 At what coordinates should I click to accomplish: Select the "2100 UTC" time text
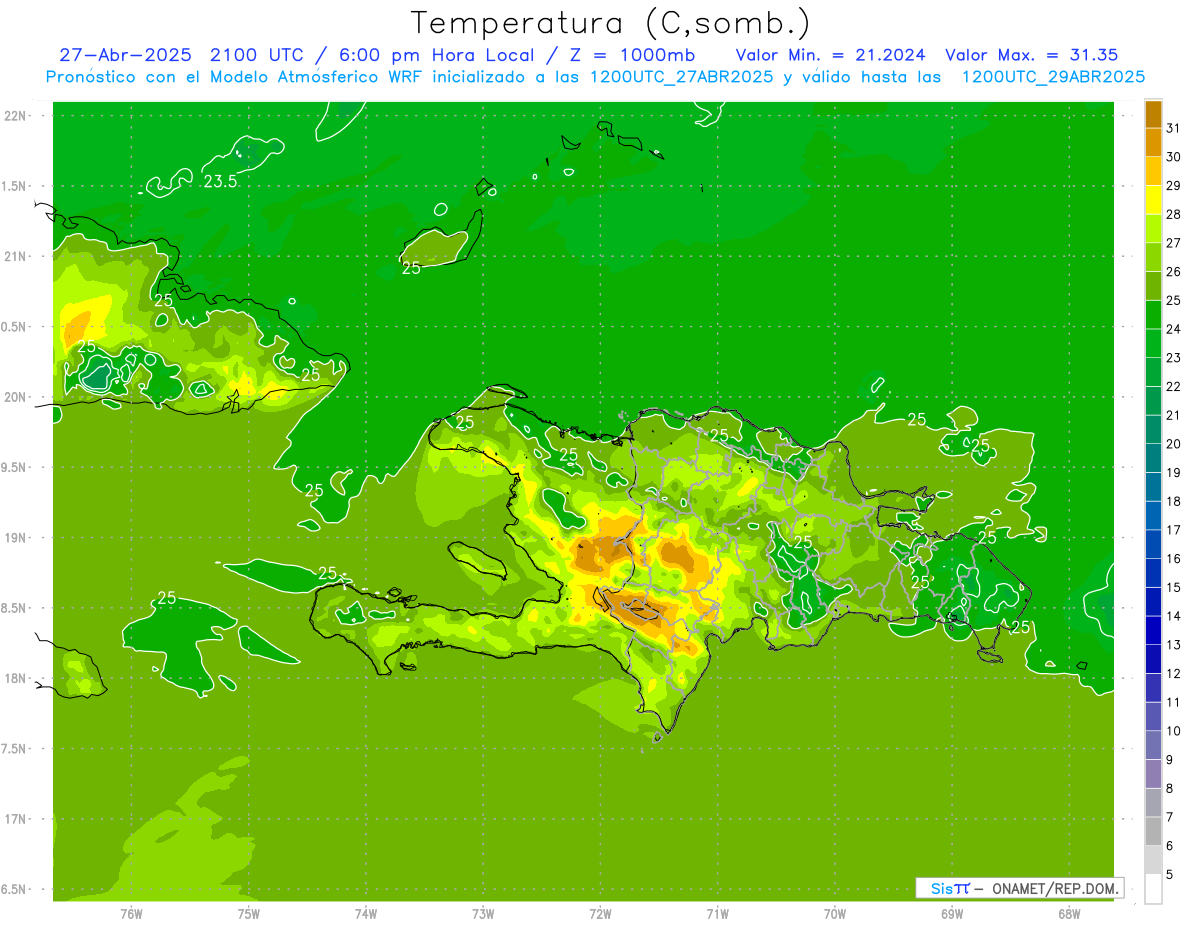click(x=256, y=55)
